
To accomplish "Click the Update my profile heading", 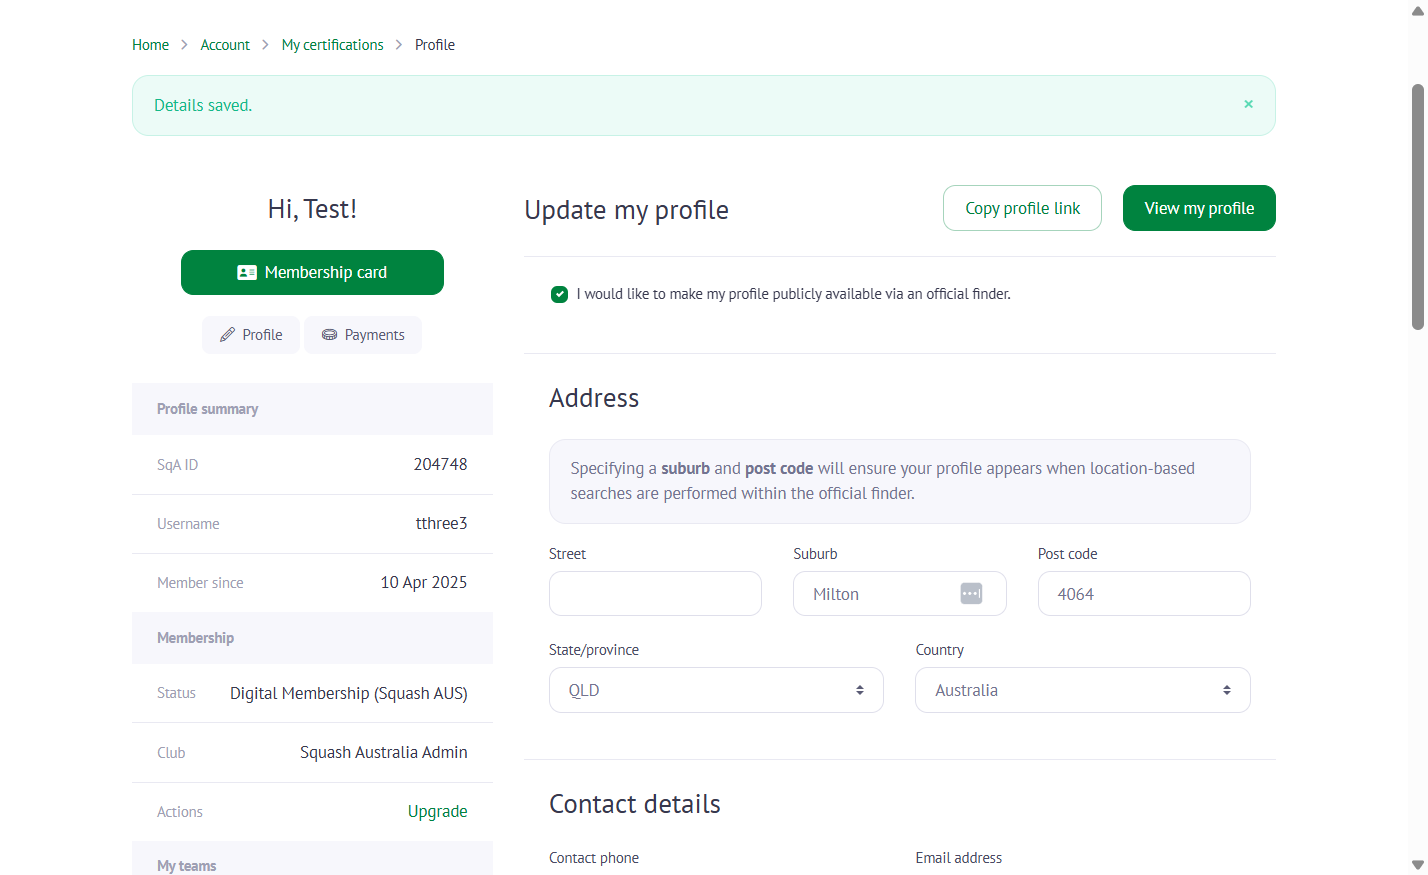I will [x=627, y=210].
